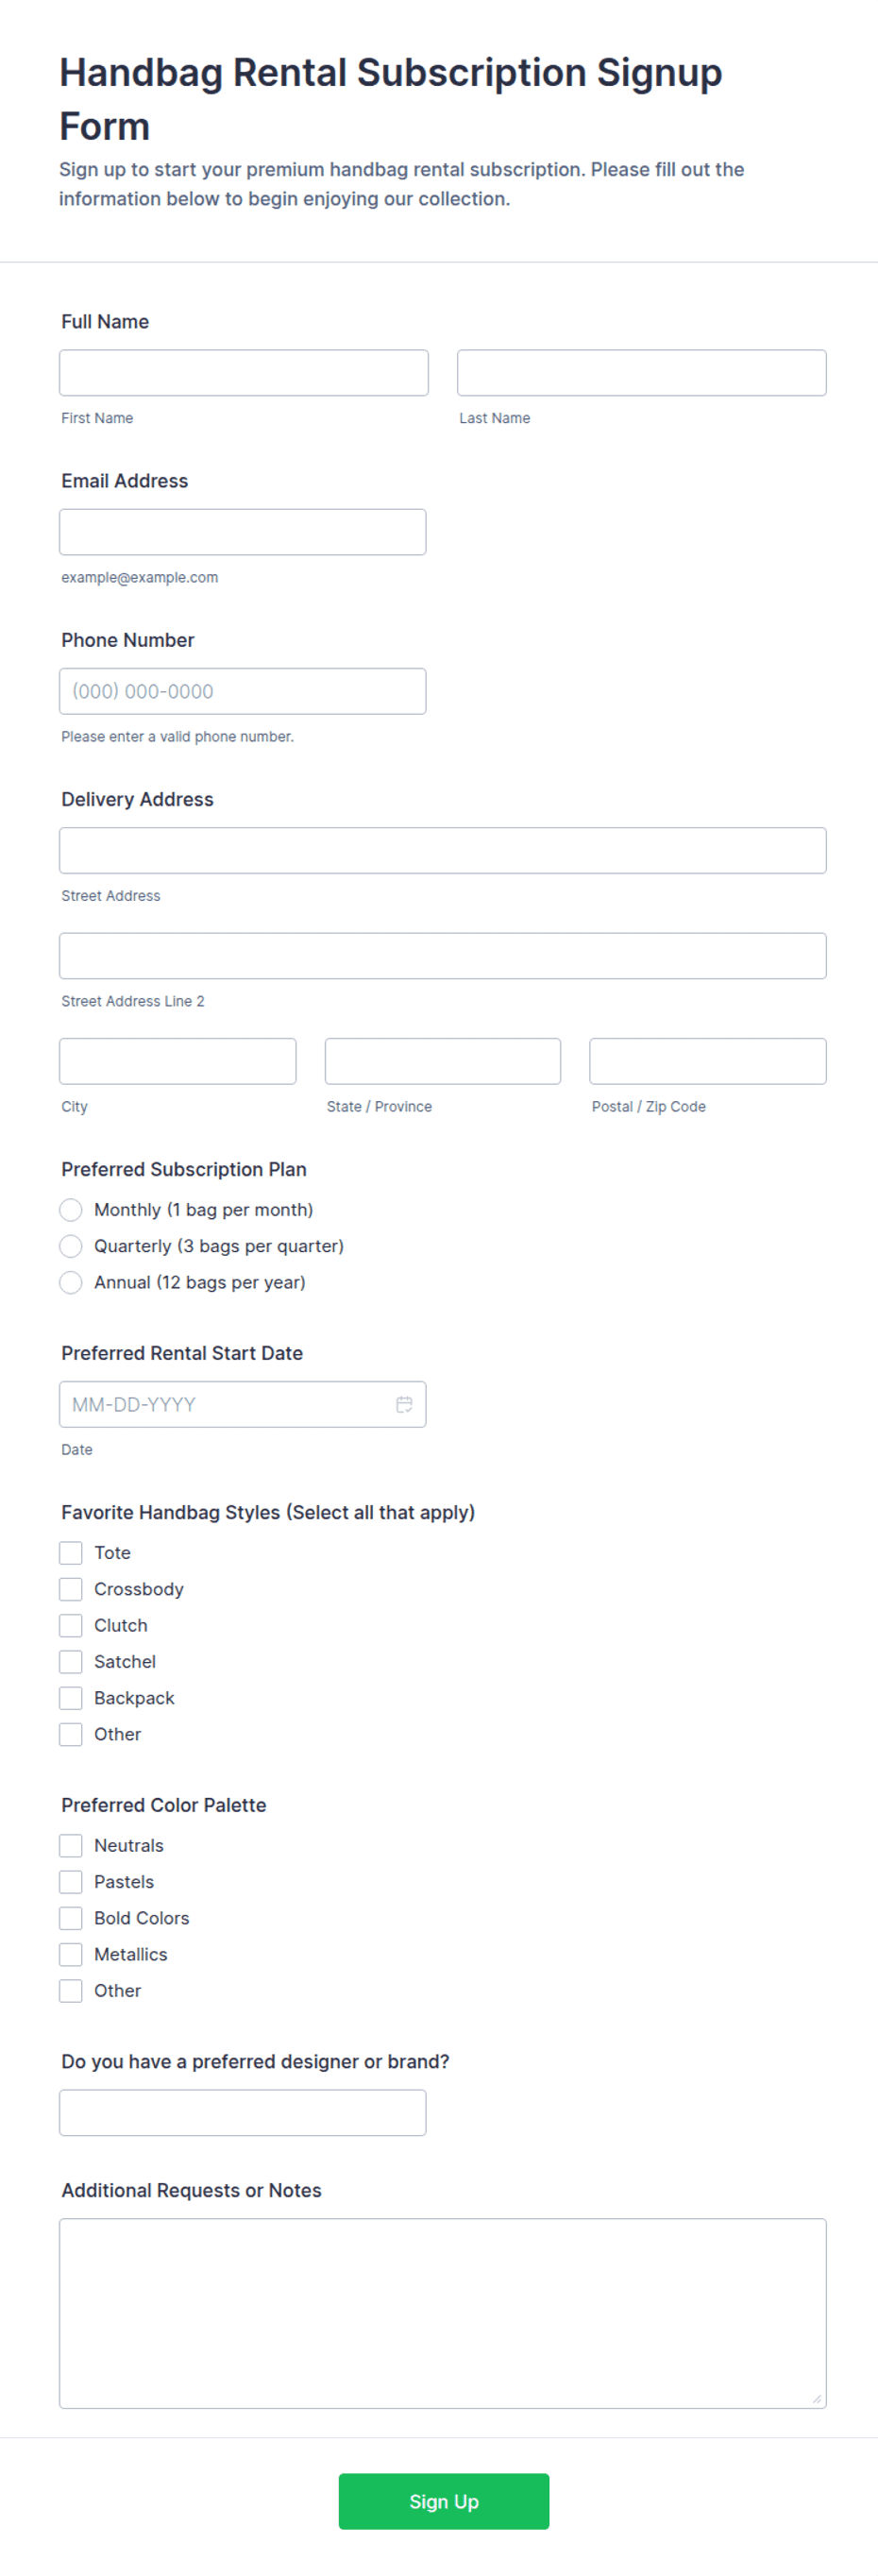This screenshot has height=2576, width=878.
Task: Enable the Metallics palette option
Action: 70,1954
